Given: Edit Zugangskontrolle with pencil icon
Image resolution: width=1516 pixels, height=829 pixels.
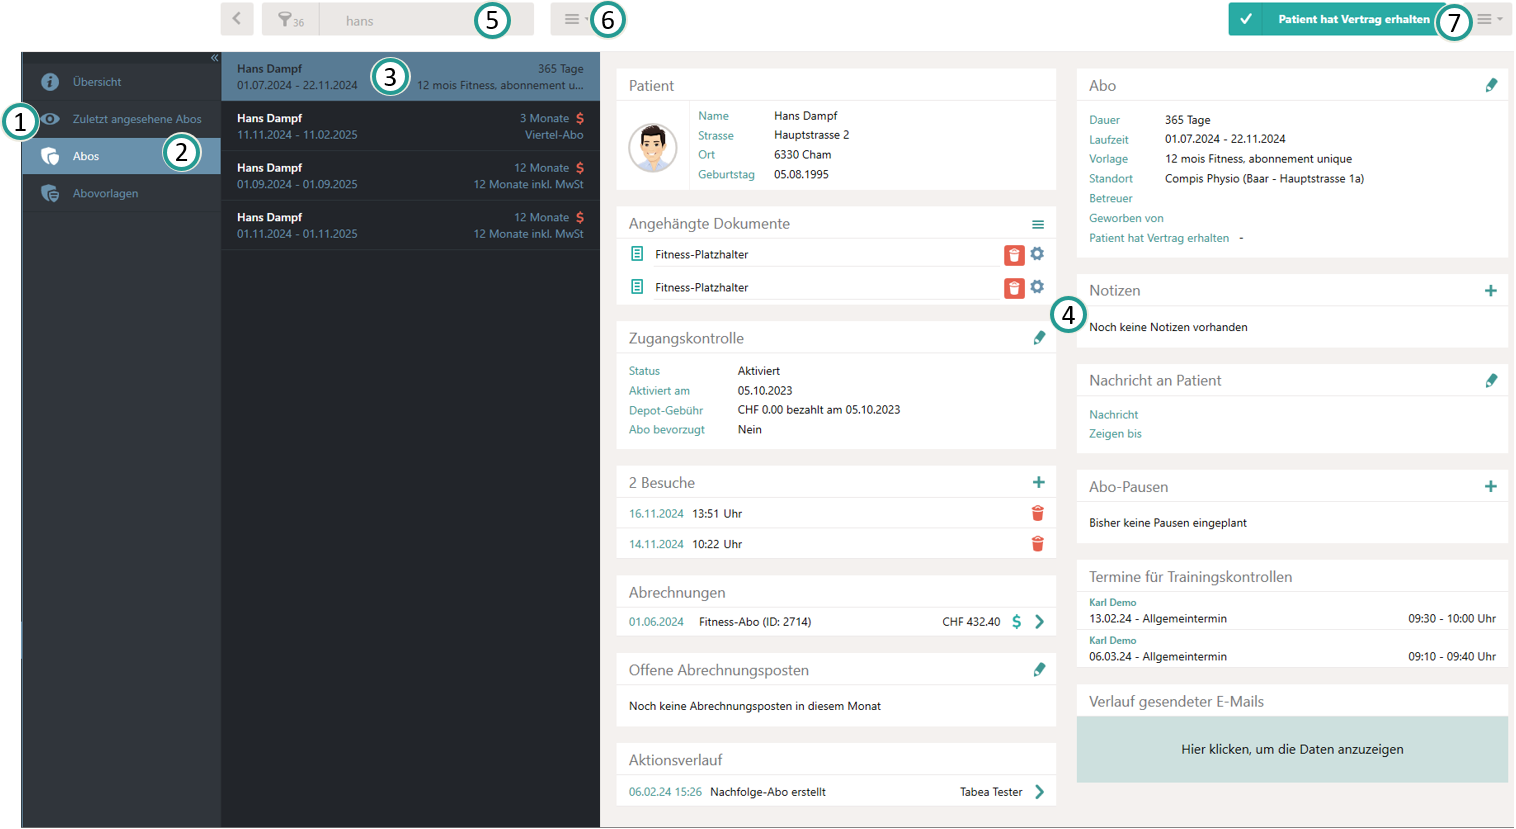Looking at the screenshot, I should 1039,338.
